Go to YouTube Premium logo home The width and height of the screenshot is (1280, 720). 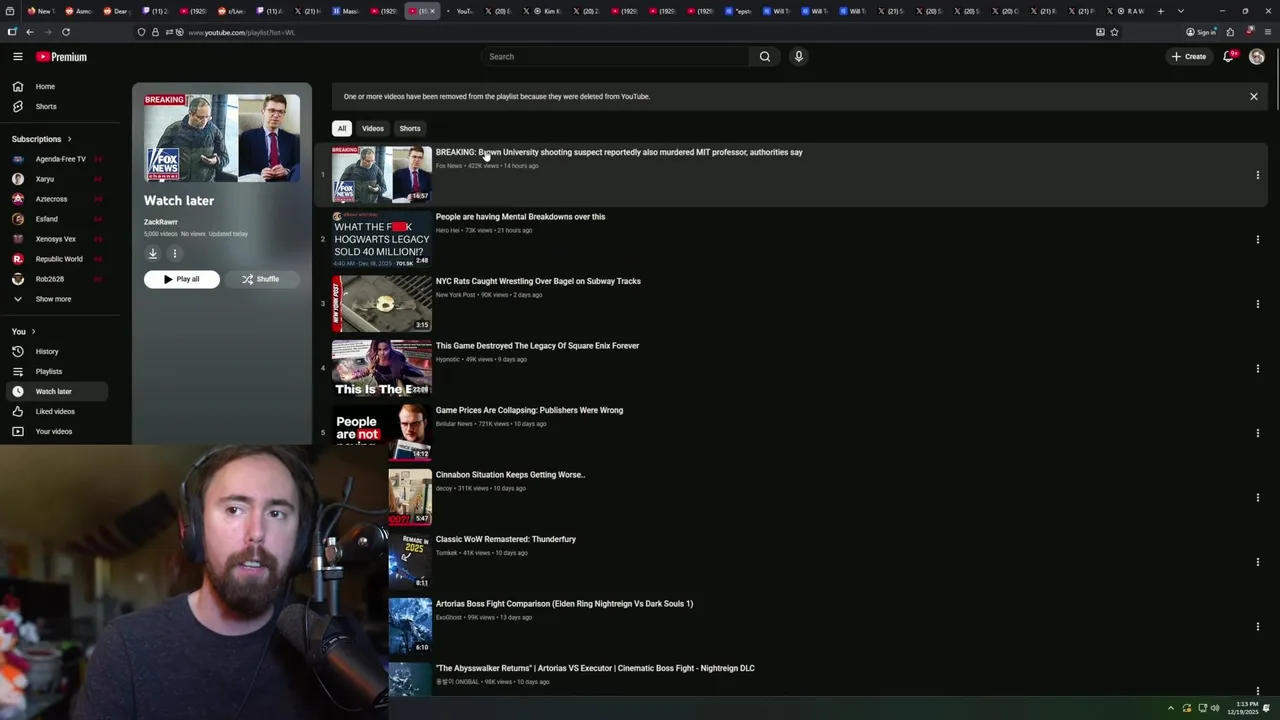coord(62,57)
